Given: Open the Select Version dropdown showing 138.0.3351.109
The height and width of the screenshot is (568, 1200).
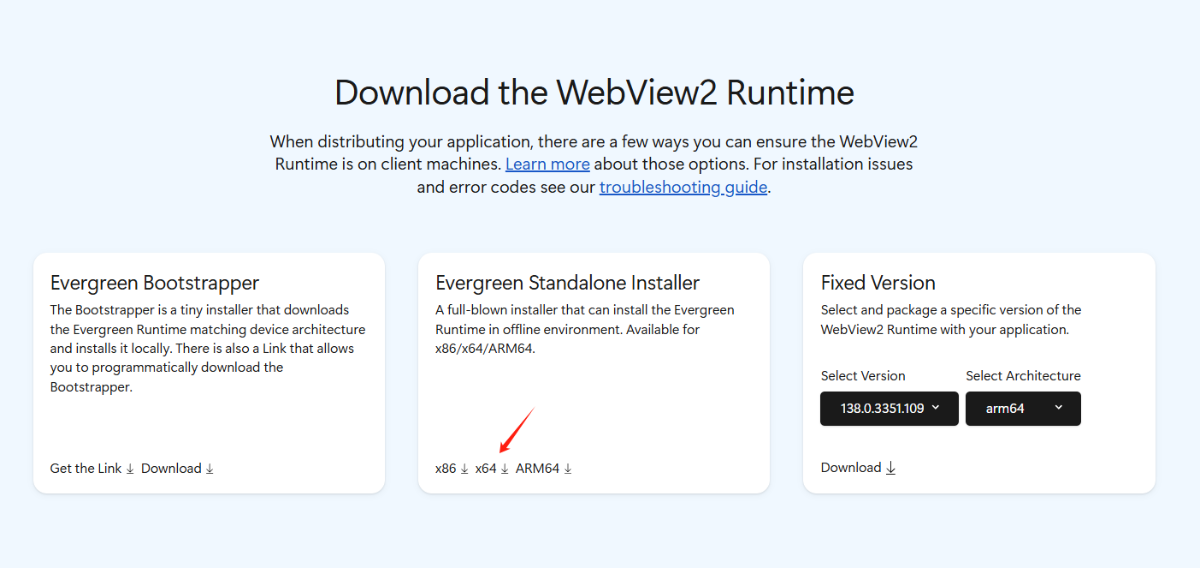Looking at the screenshot, I should coord(889,408).
